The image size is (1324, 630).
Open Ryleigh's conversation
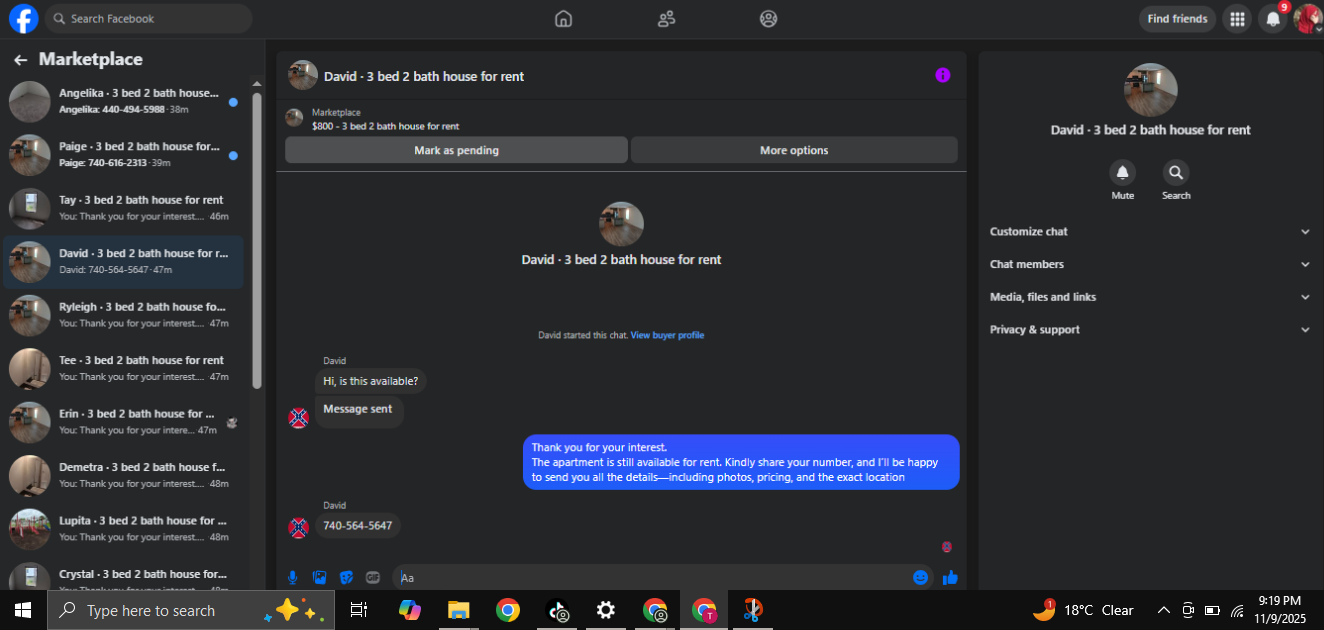tap(124, 315)
